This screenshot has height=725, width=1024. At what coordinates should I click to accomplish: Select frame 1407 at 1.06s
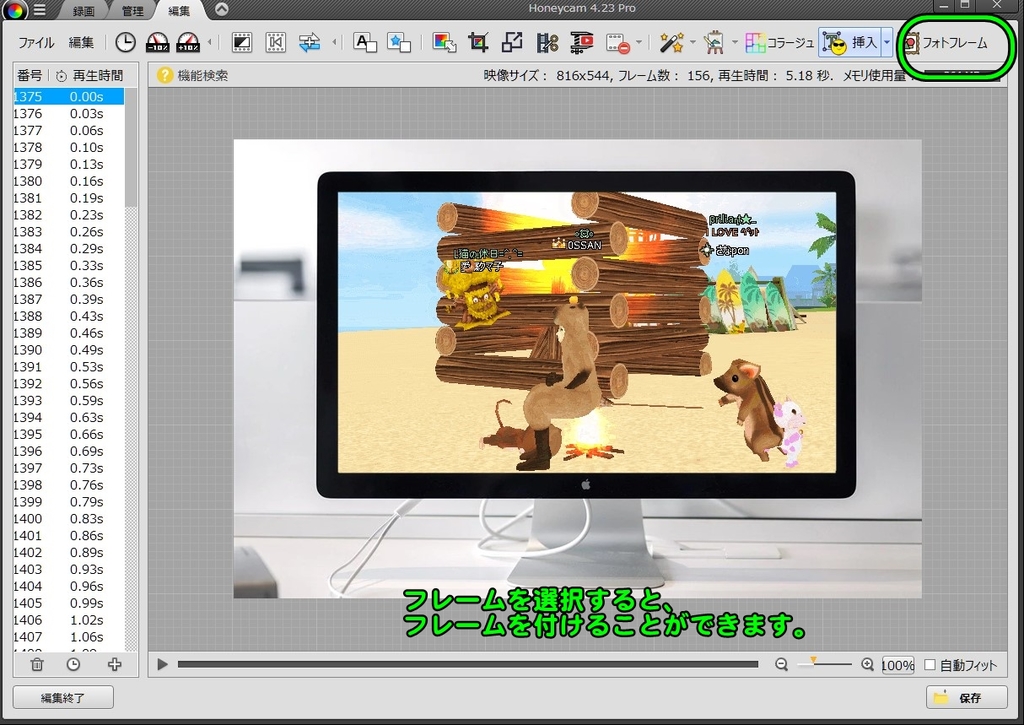point(68,637)
